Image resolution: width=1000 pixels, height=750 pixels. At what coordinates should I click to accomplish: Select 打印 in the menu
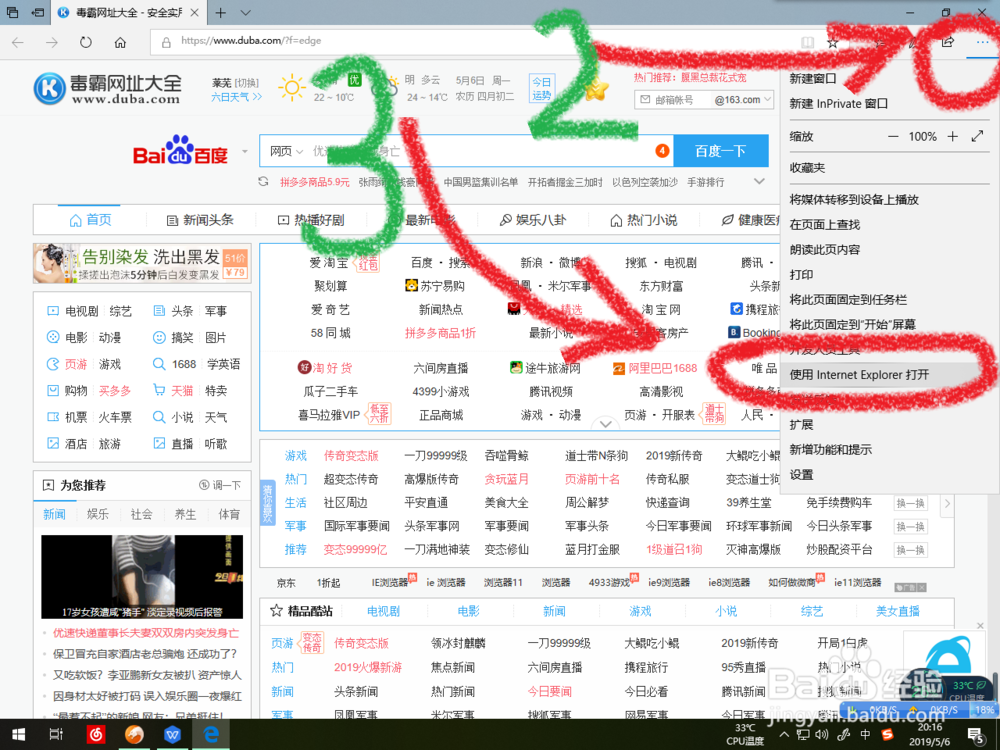click(801, 274)
